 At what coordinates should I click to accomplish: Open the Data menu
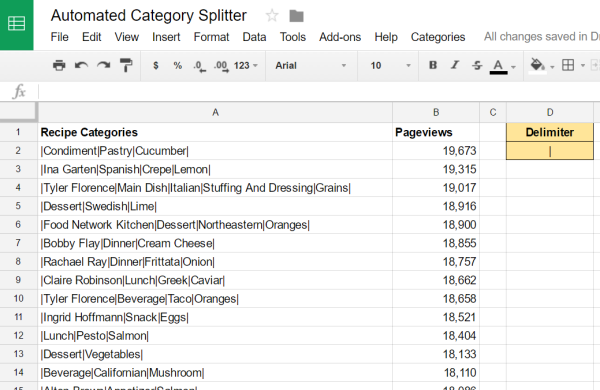coord(254,37)
